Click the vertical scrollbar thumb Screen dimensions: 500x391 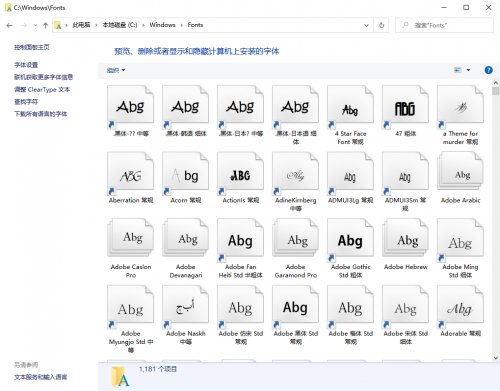tap(495, 91)
